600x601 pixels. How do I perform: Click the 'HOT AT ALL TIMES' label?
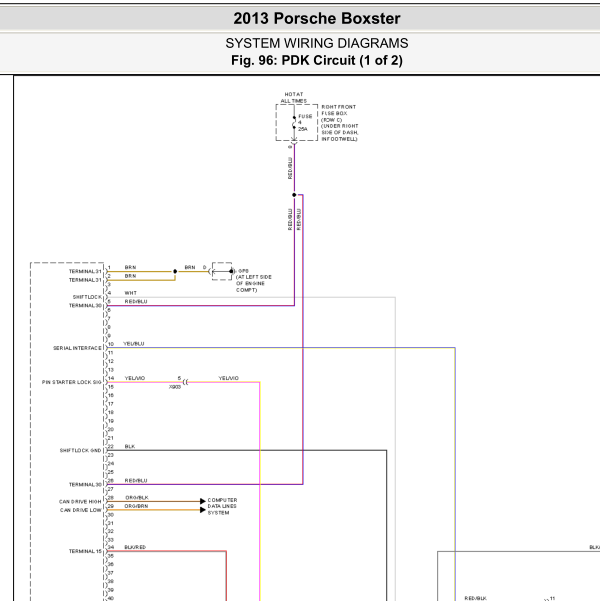pyautogui.click(x=294, y=97)
